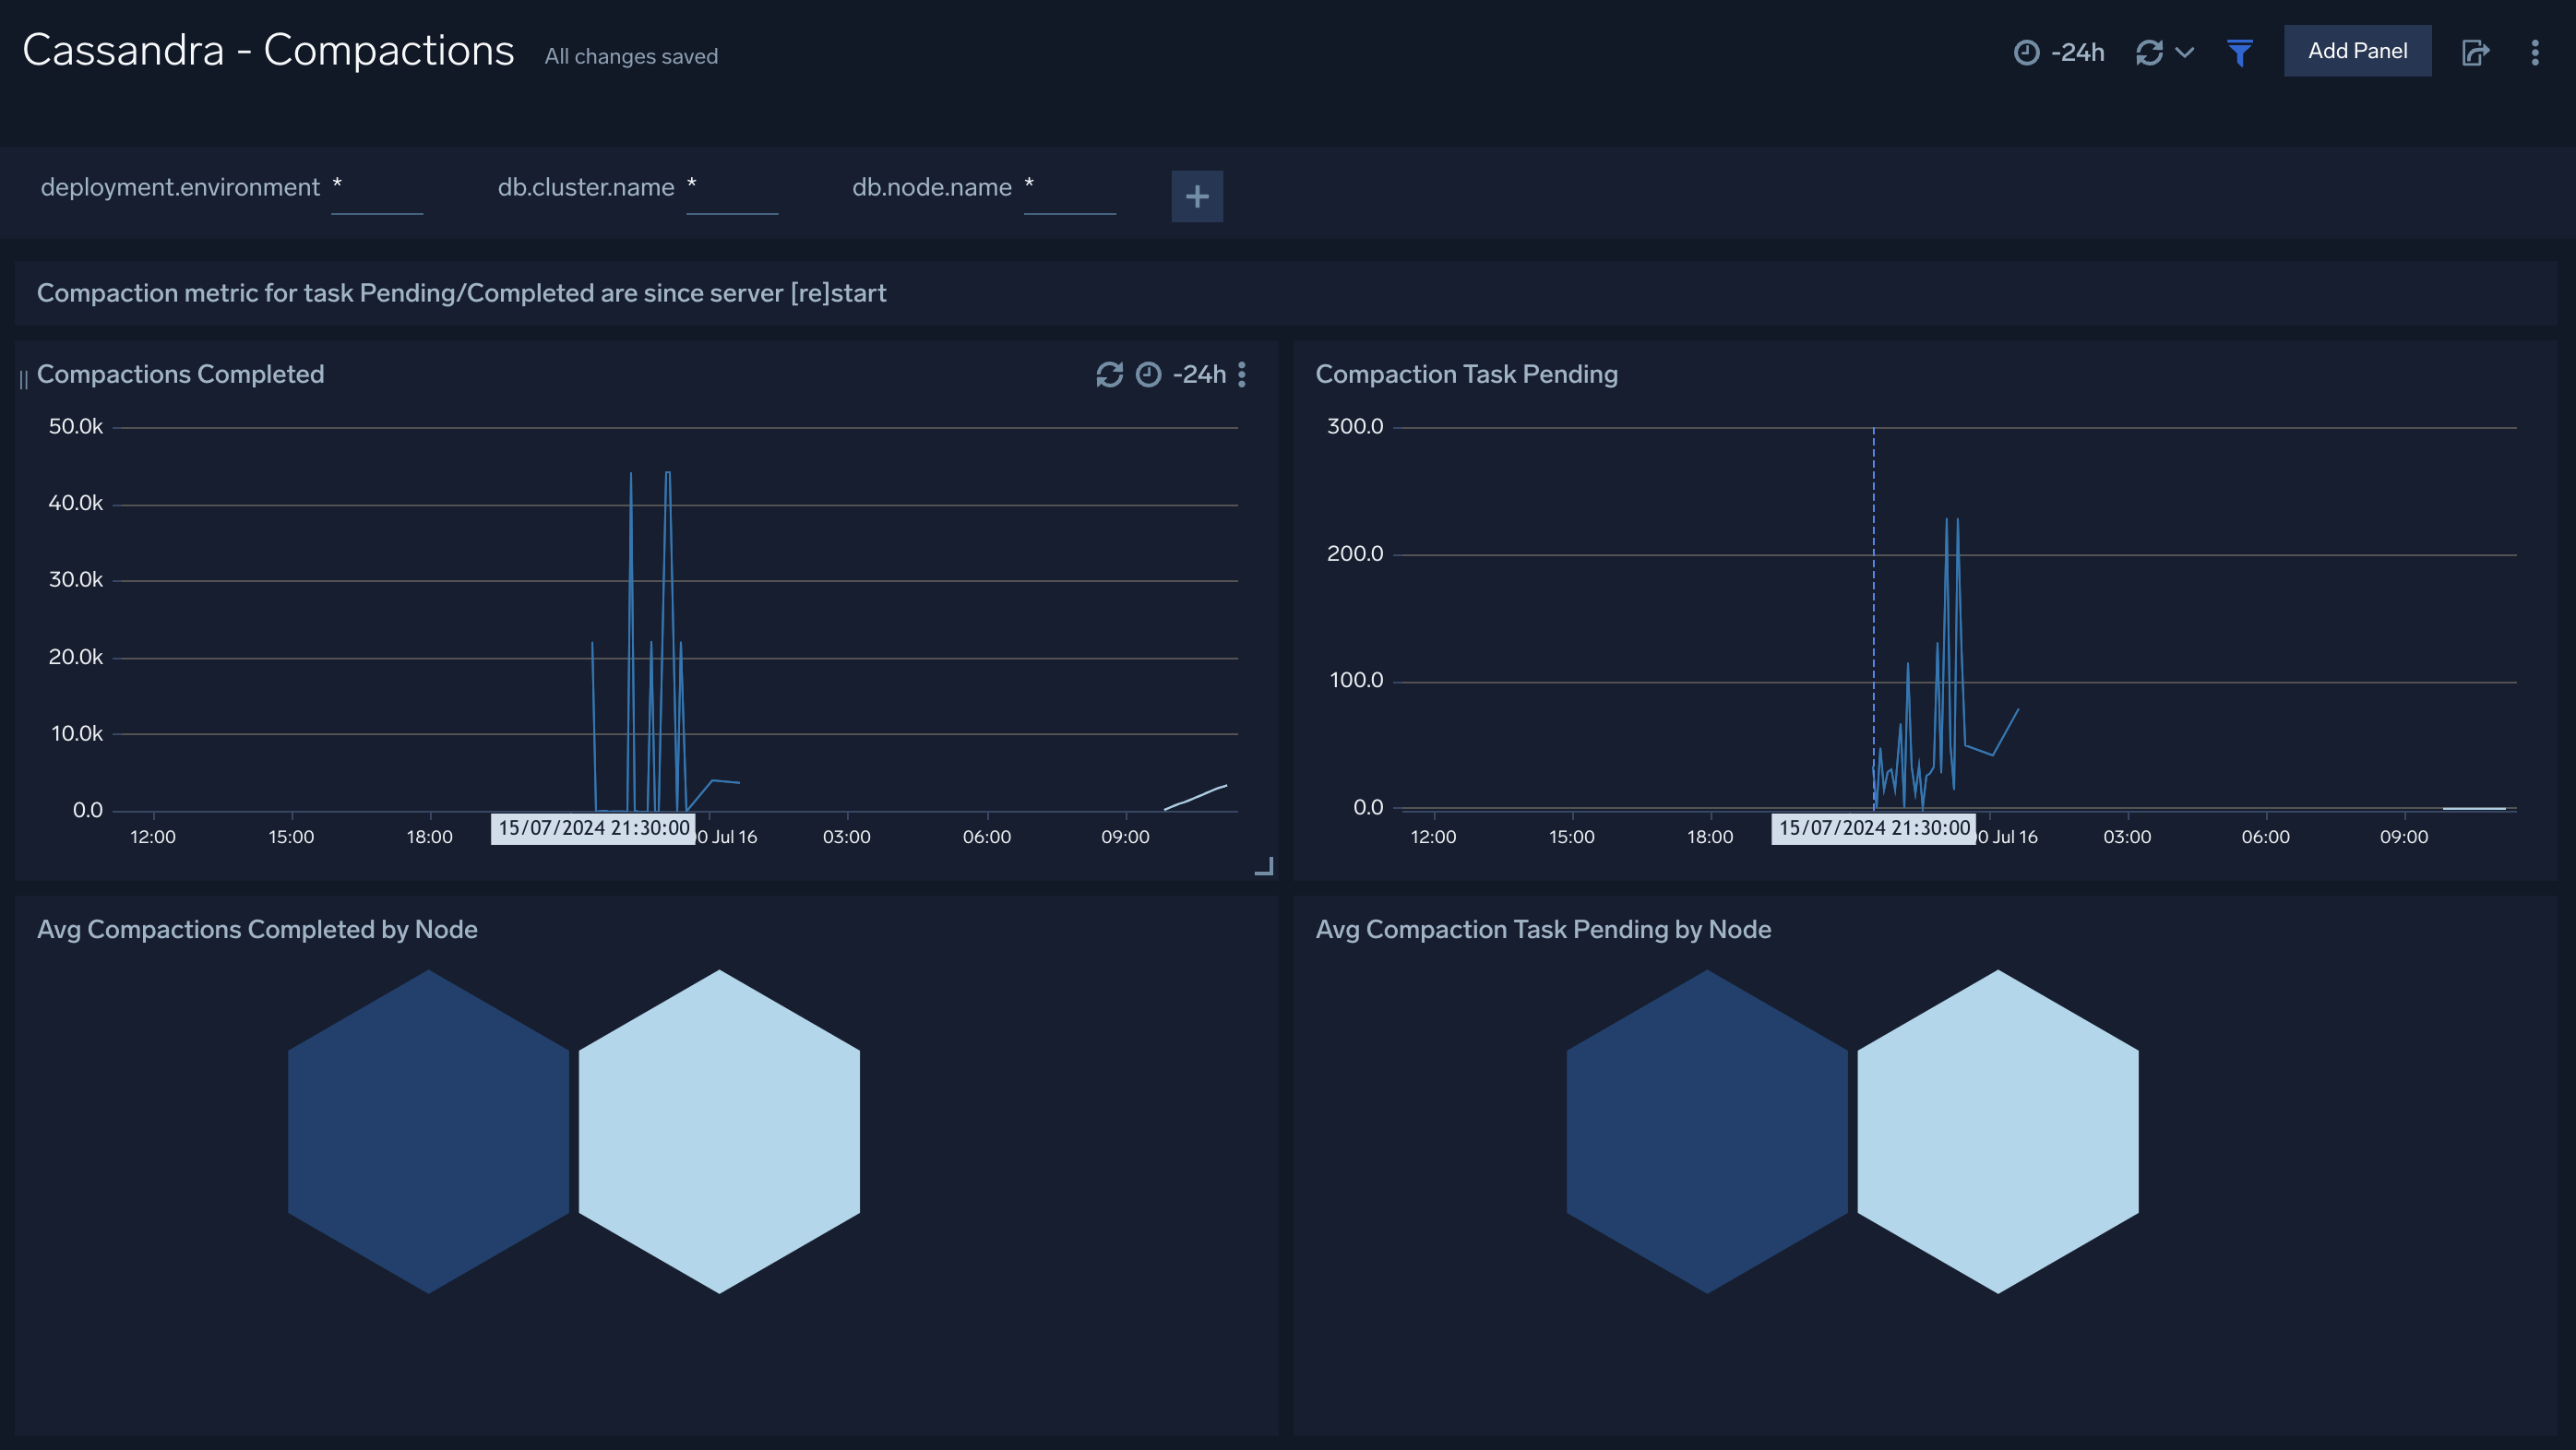The width and height of the screenshot is (2576, 1450).
Task: Click the 15/07/2024 21:30:00 tooltip in Compactions Completed
Action: pyautogui.click(x=593, y=828)
